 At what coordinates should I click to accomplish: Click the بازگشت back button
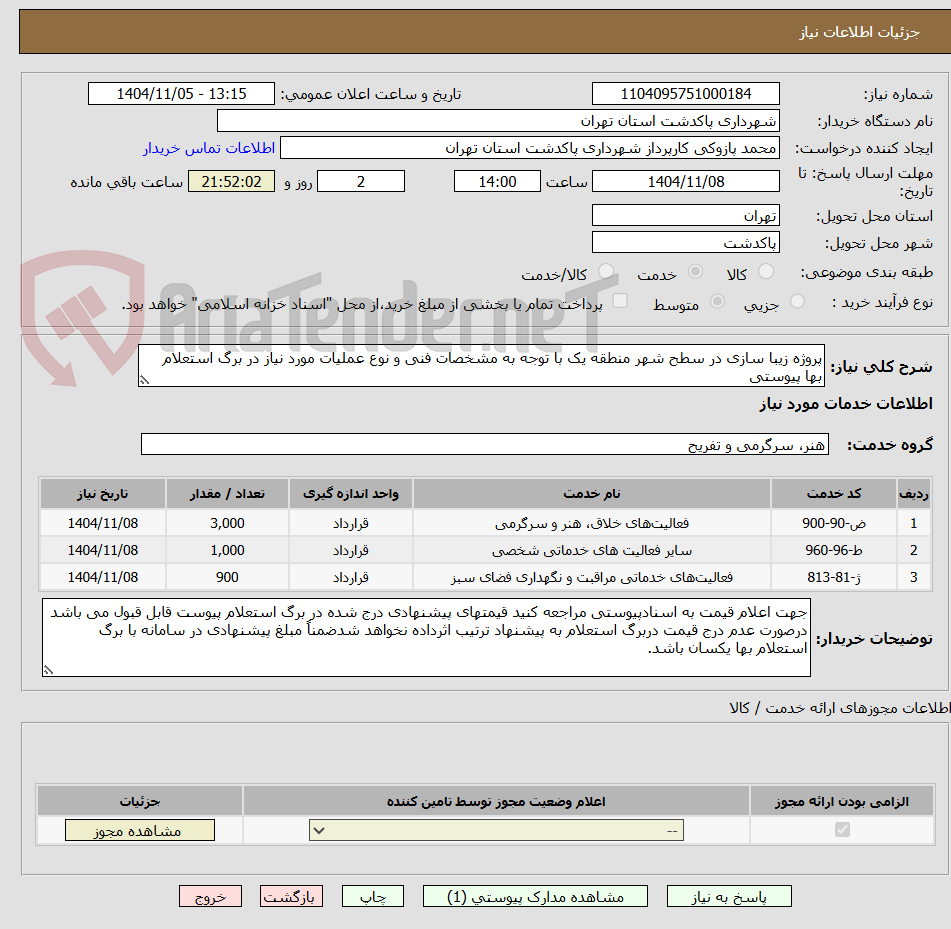pos(291,896)
